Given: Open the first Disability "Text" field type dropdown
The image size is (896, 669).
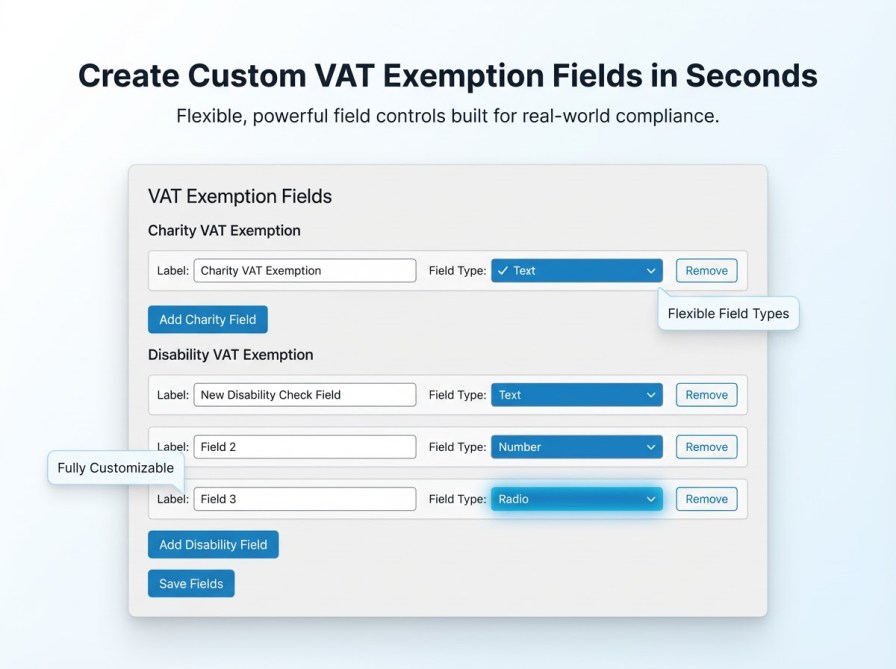Looking at the screenshot, I should (576, 394).
